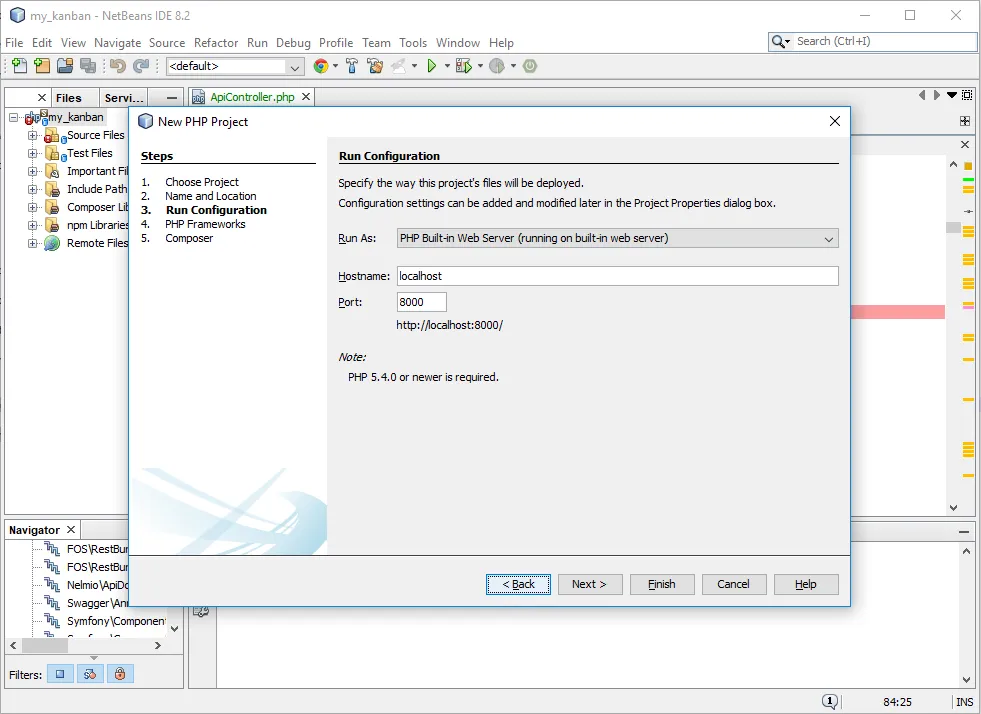Click the scroll documents left arrow
This screenshot has height=714, width=981.
point(922,95)
